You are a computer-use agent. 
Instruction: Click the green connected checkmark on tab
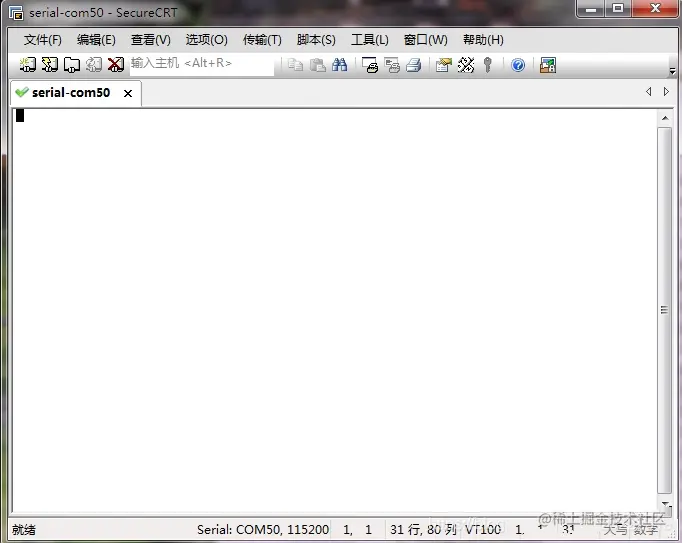pyautogui.click(x=21, y=92)
